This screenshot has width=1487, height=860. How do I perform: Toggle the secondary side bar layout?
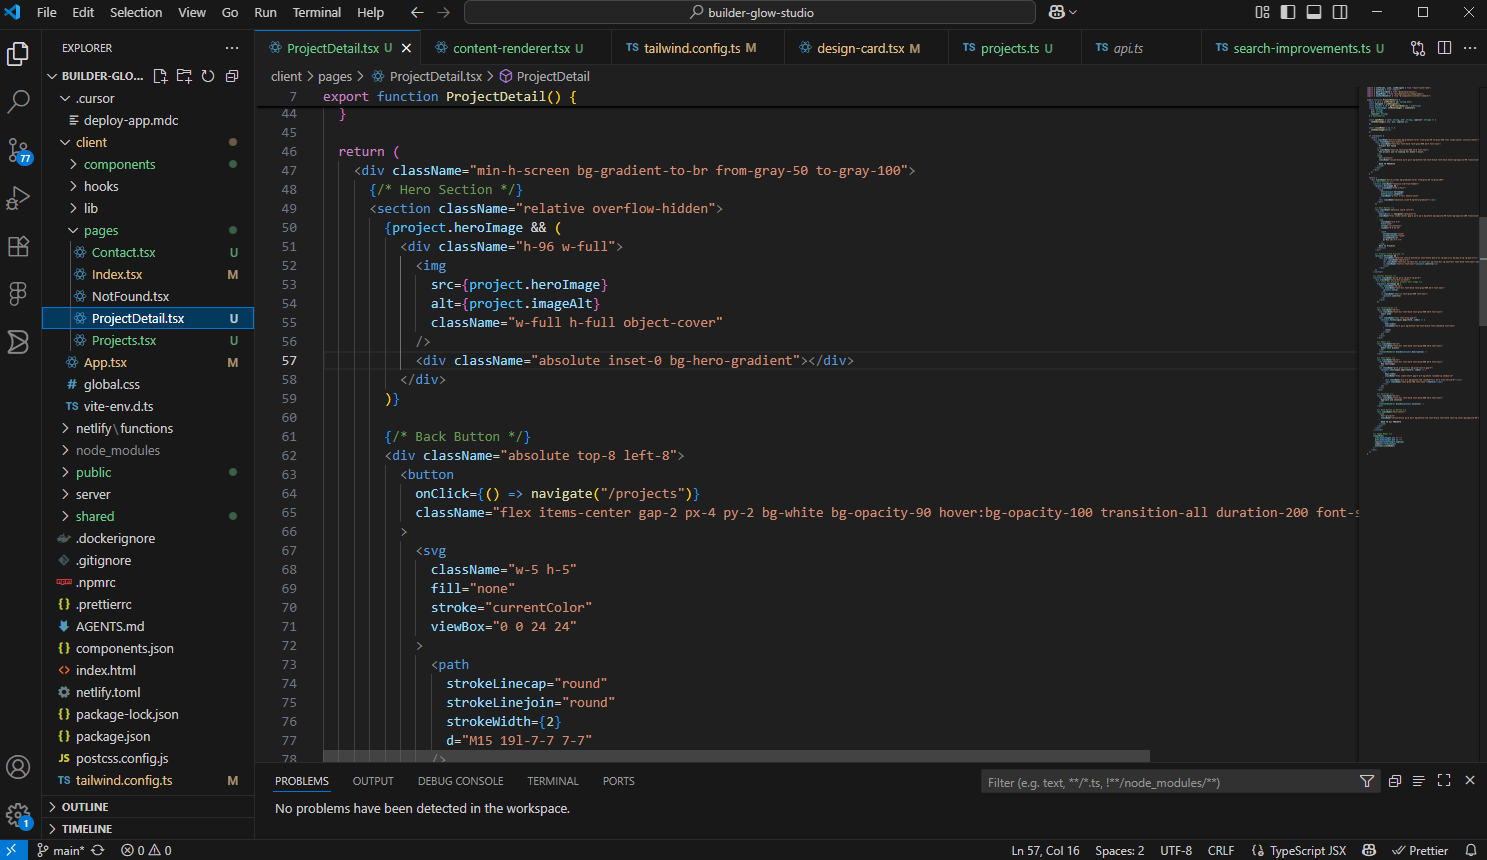pyautogui.click(x=1340, y=12)
